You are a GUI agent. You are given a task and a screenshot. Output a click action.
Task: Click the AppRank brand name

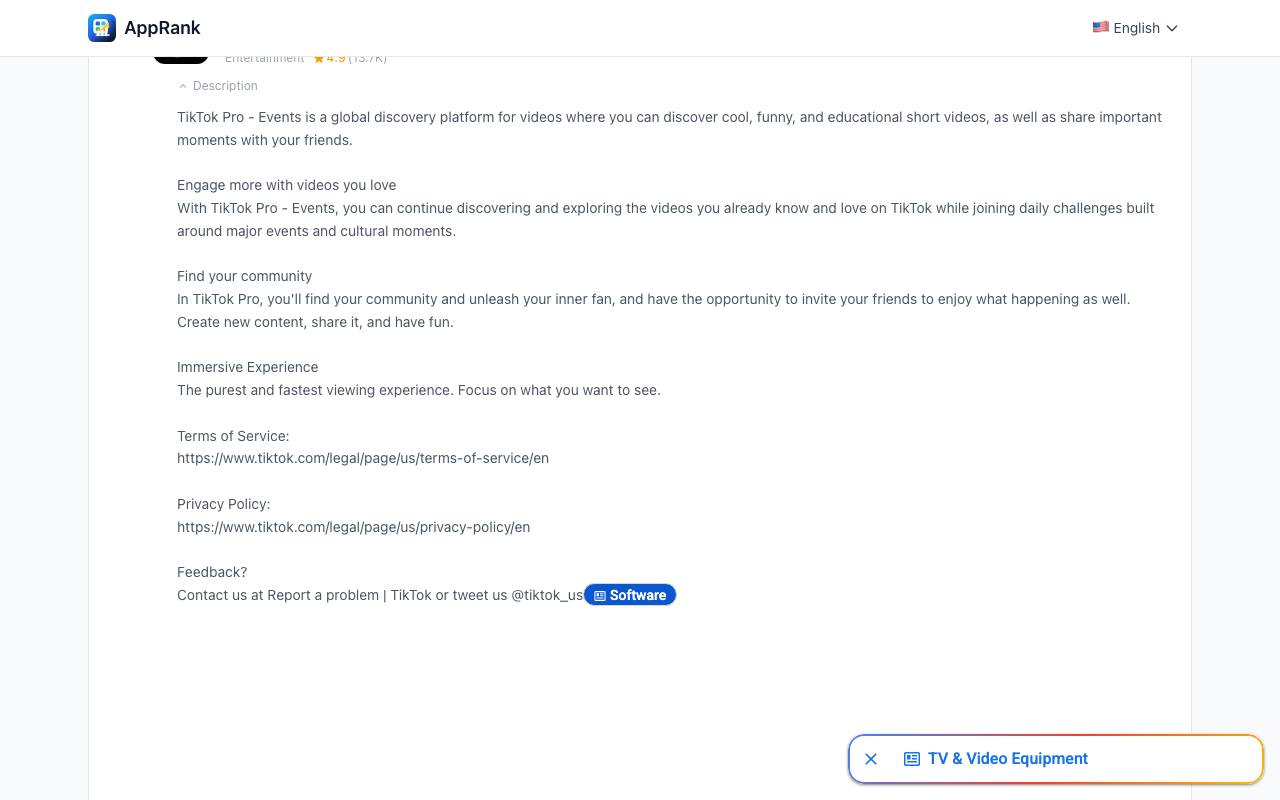(x=162, y=28)
